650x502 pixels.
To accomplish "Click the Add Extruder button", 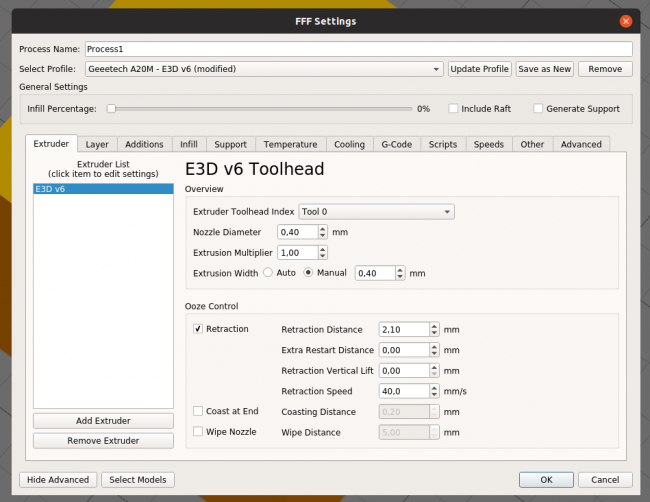I will (x=103, y=421).
